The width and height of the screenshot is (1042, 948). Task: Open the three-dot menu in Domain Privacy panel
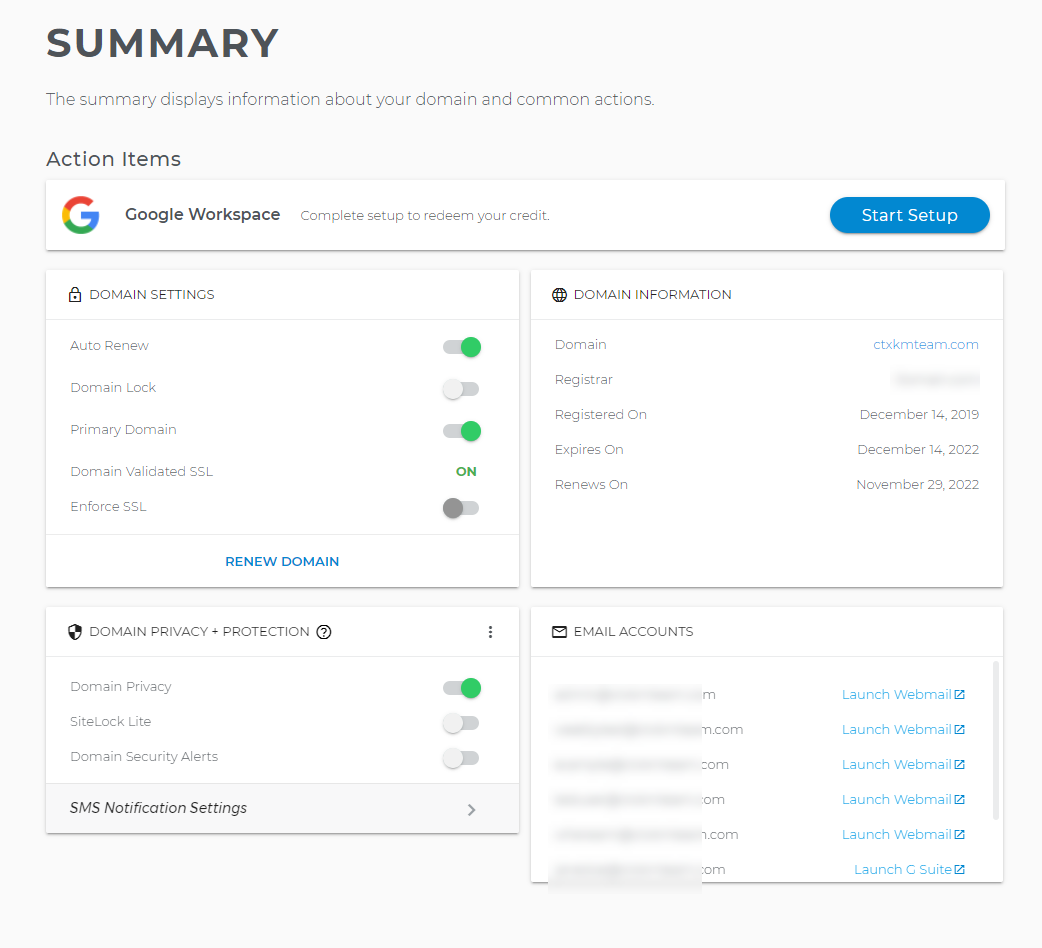[x=491, y=631]
